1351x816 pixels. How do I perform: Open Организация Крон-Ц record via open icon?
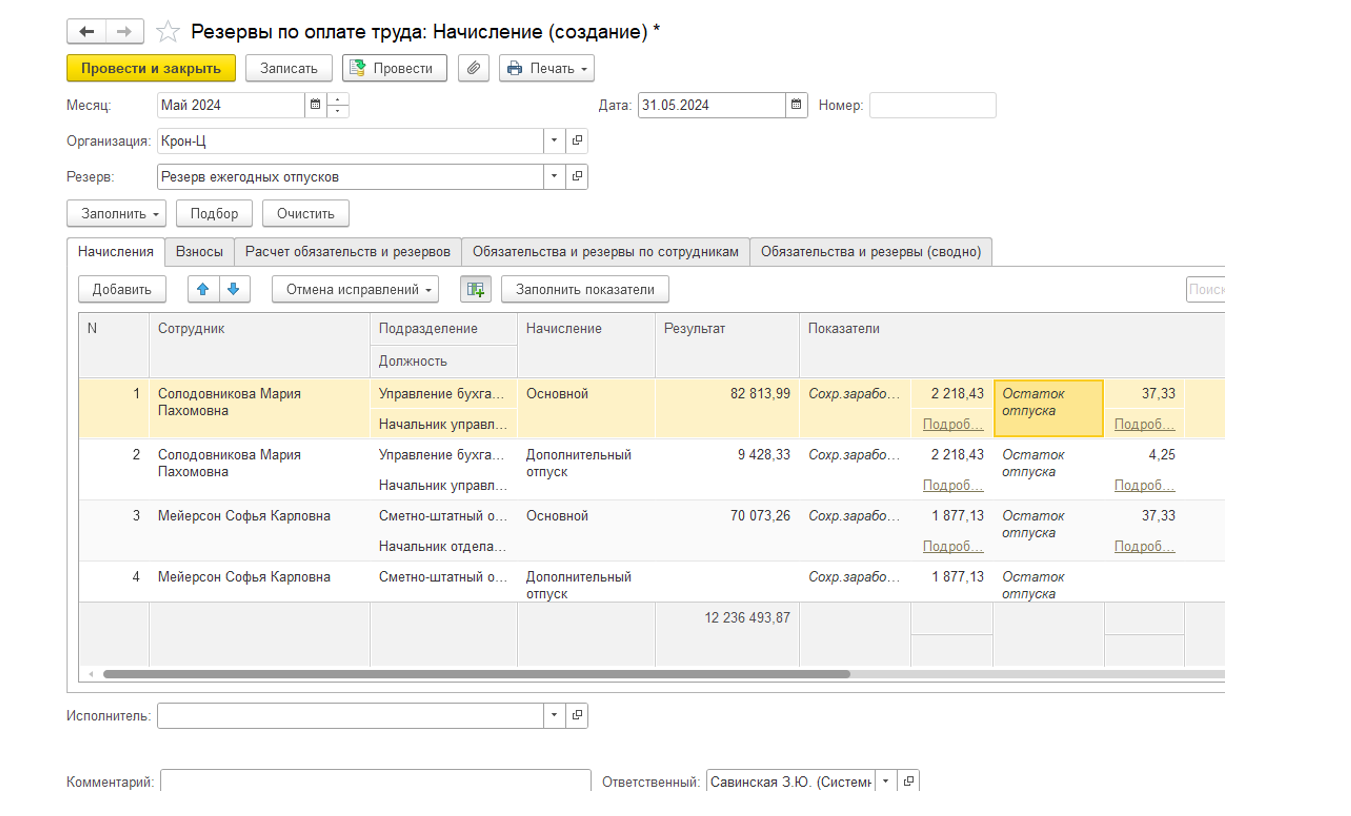(577, 141)
